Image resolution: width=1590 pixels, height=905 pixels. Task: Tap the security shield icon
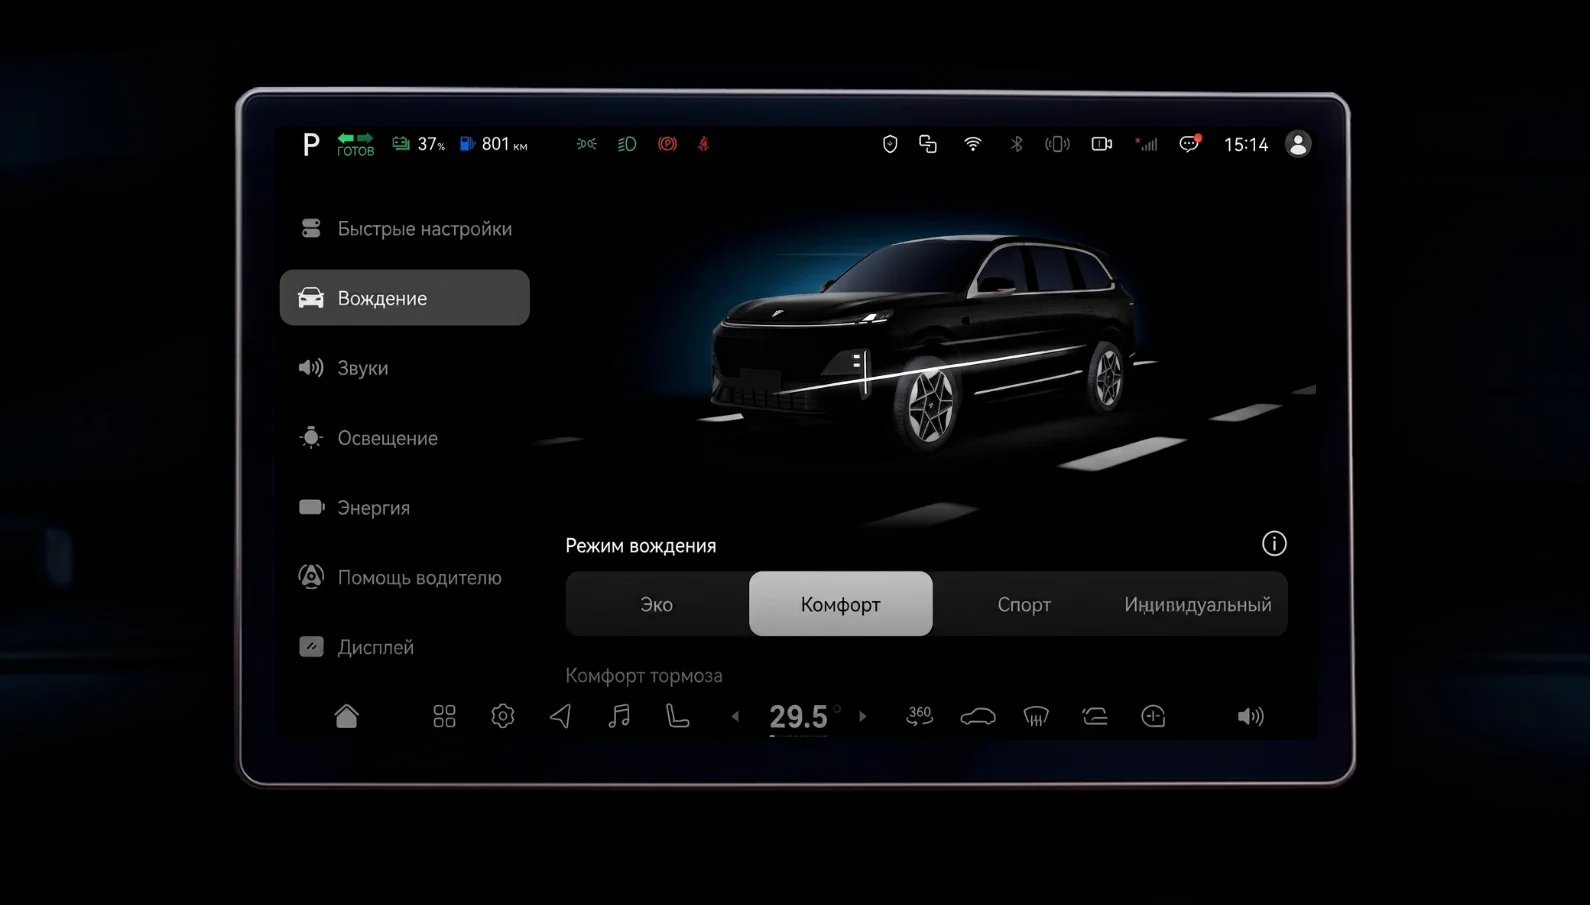(889, 144)
